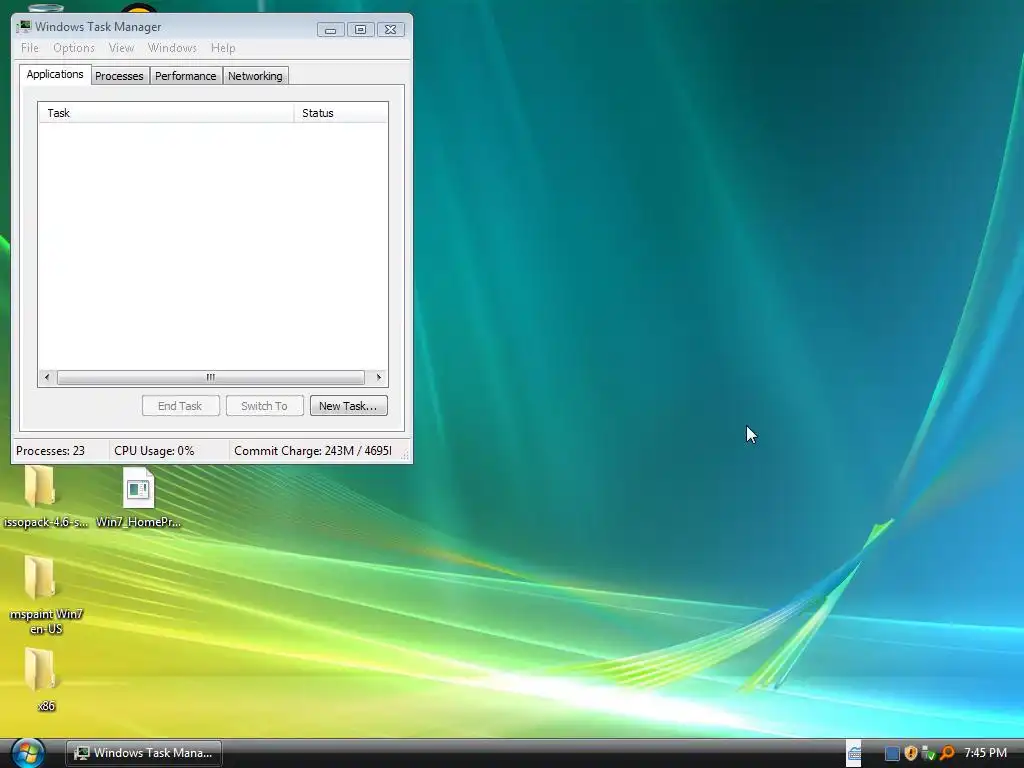1024x768 pixels.
Task: Click the New Task... button
Action: click(x=348, y=406)
